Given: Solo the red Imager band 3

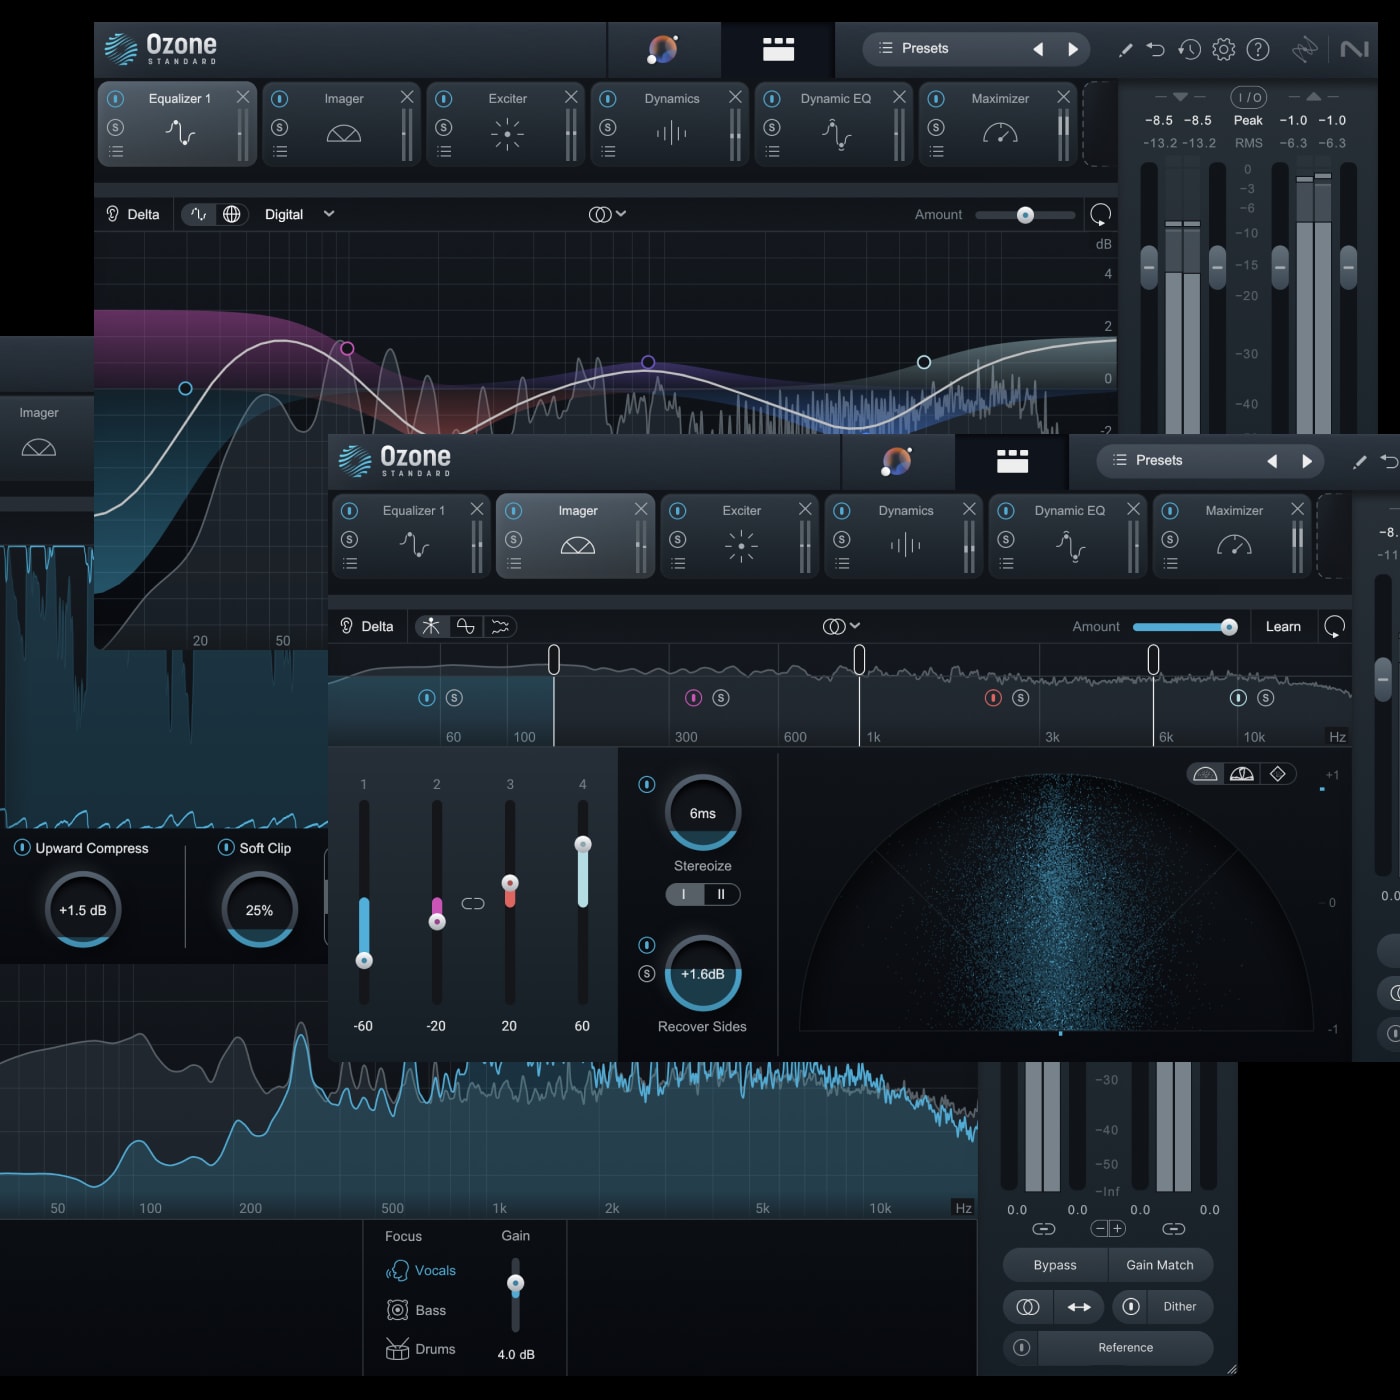Looking at the screenshot, I should point(1020,698).
